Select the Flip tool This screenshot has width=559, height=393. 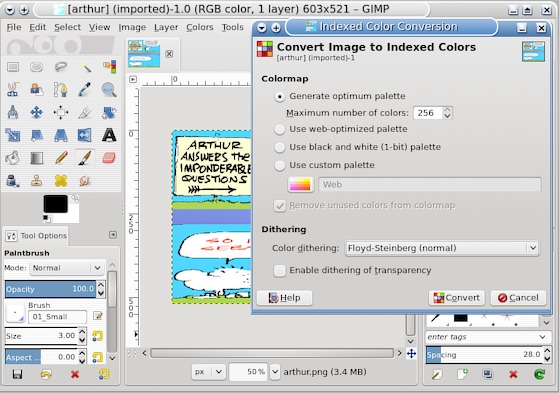85,135
